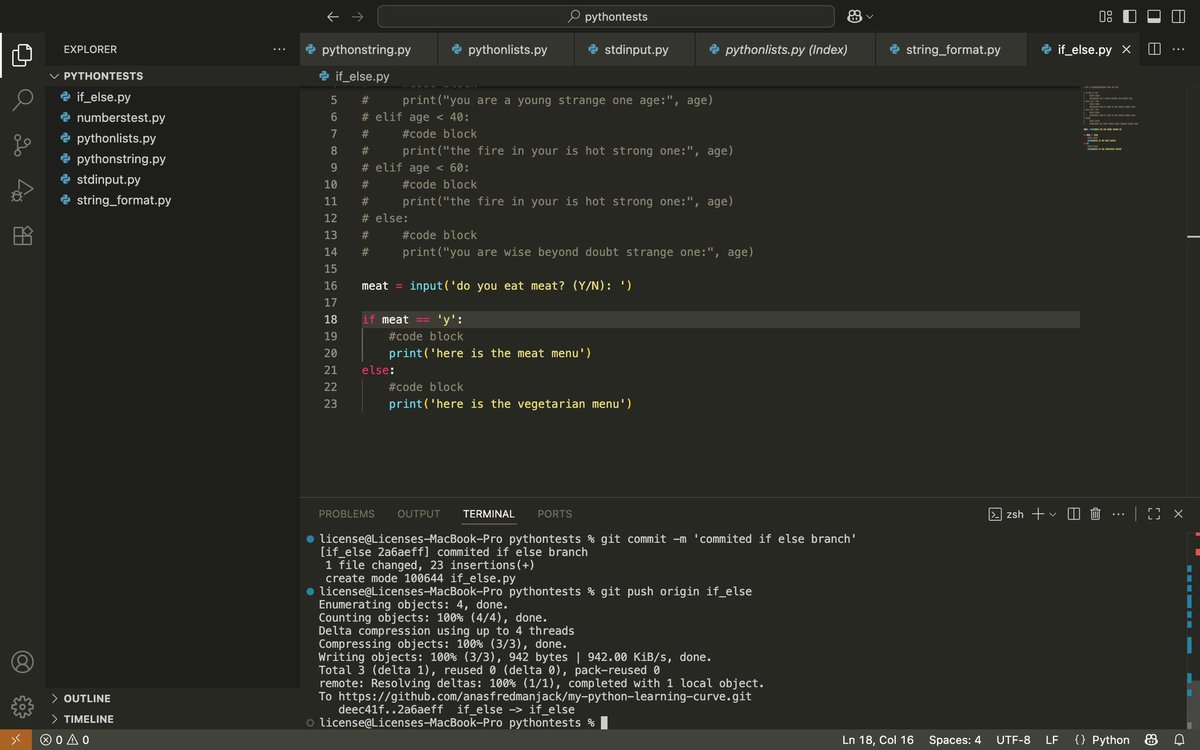Open Copilot status icon in status bar
The height and width of the screenshot is (750, 1200).
(1151, 740)
